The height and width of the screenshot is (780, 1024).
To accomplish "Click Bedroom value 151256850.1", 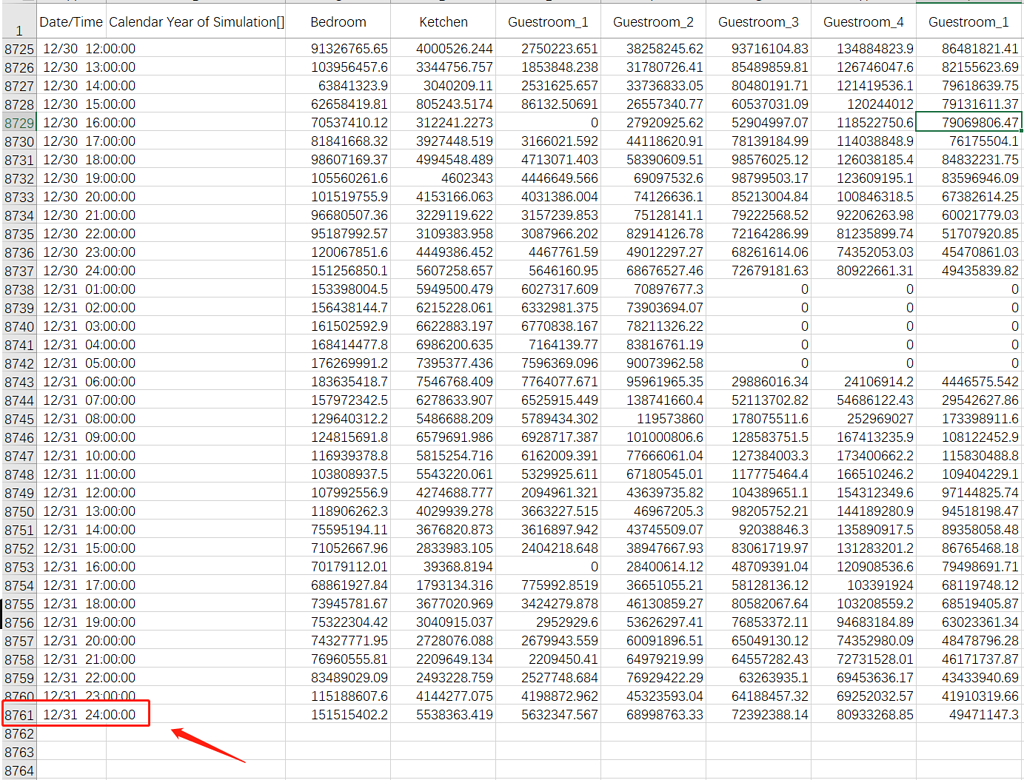I will pyautogui.click(x=338, y=270).
